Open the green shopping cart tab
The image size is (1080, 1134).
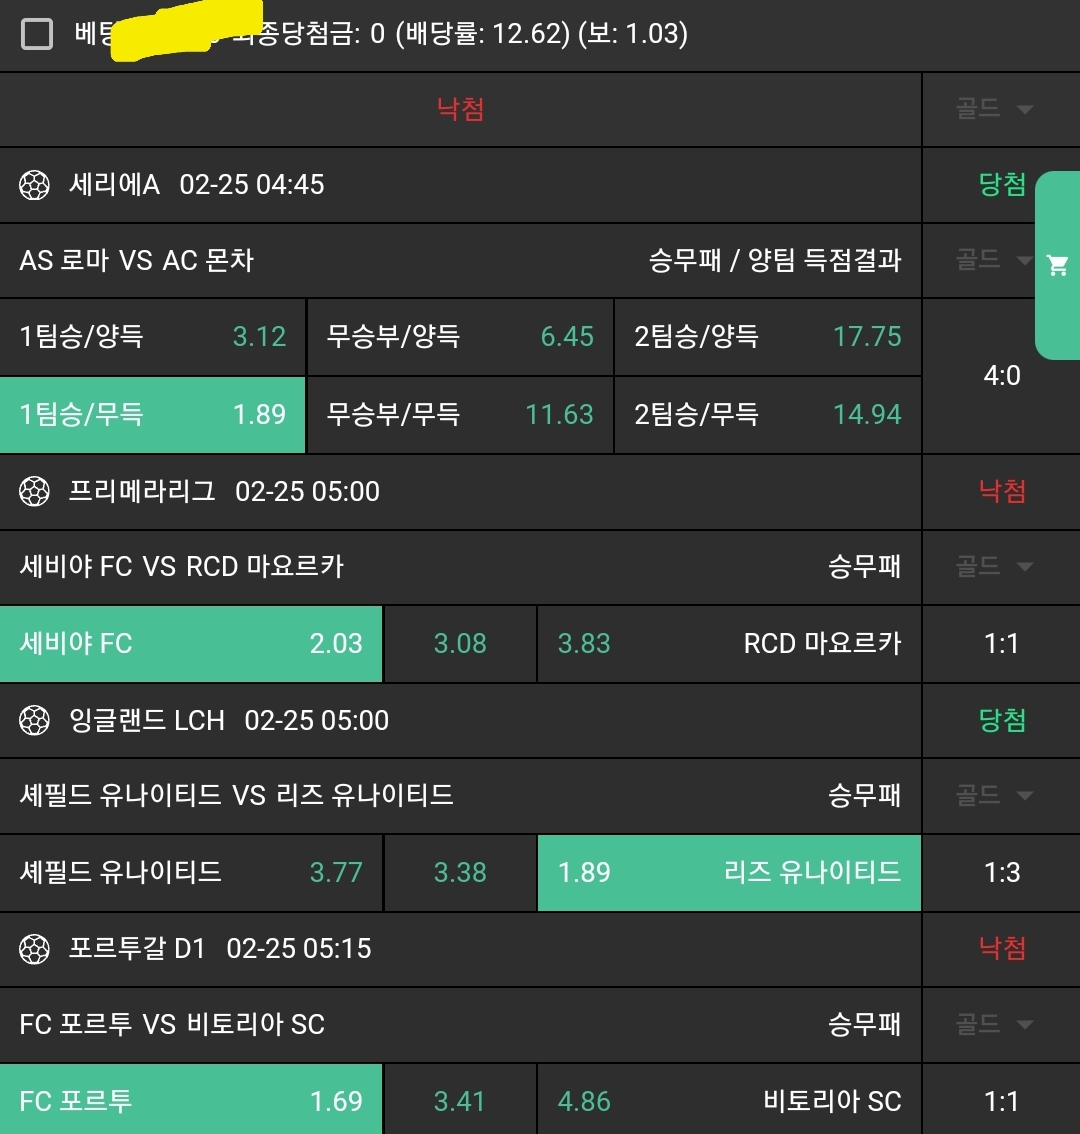(x=1057, y=265)
